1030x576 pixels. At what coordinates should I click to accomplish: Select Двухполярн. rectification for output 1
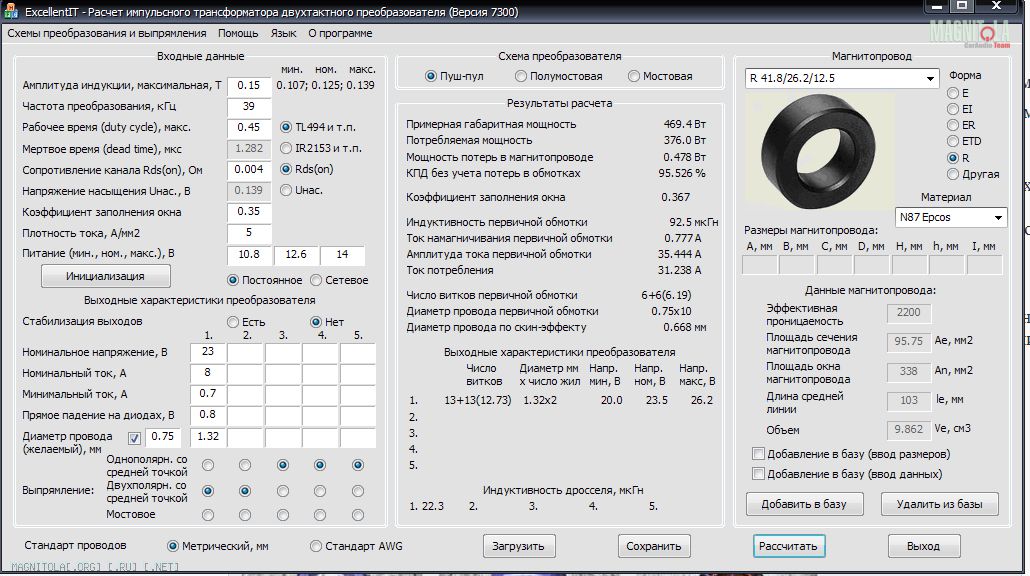[x=208, y=491]
